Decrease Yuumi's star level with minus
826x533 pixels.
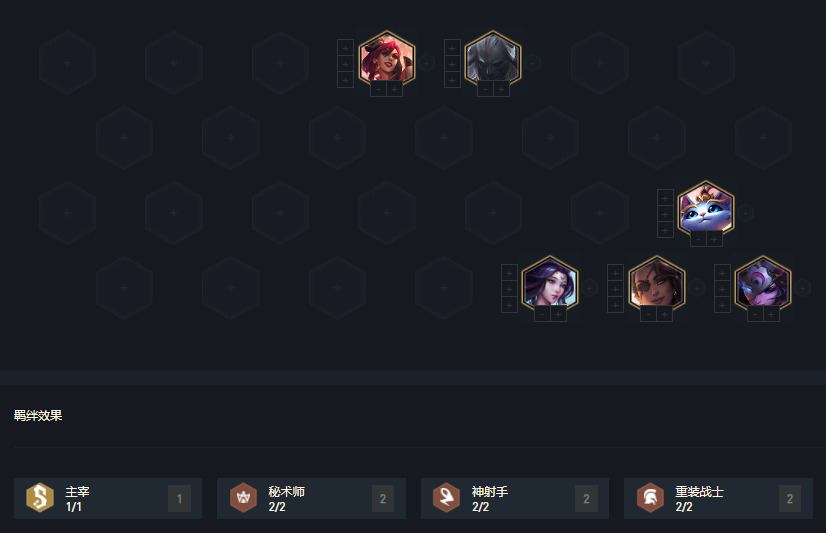698,240
